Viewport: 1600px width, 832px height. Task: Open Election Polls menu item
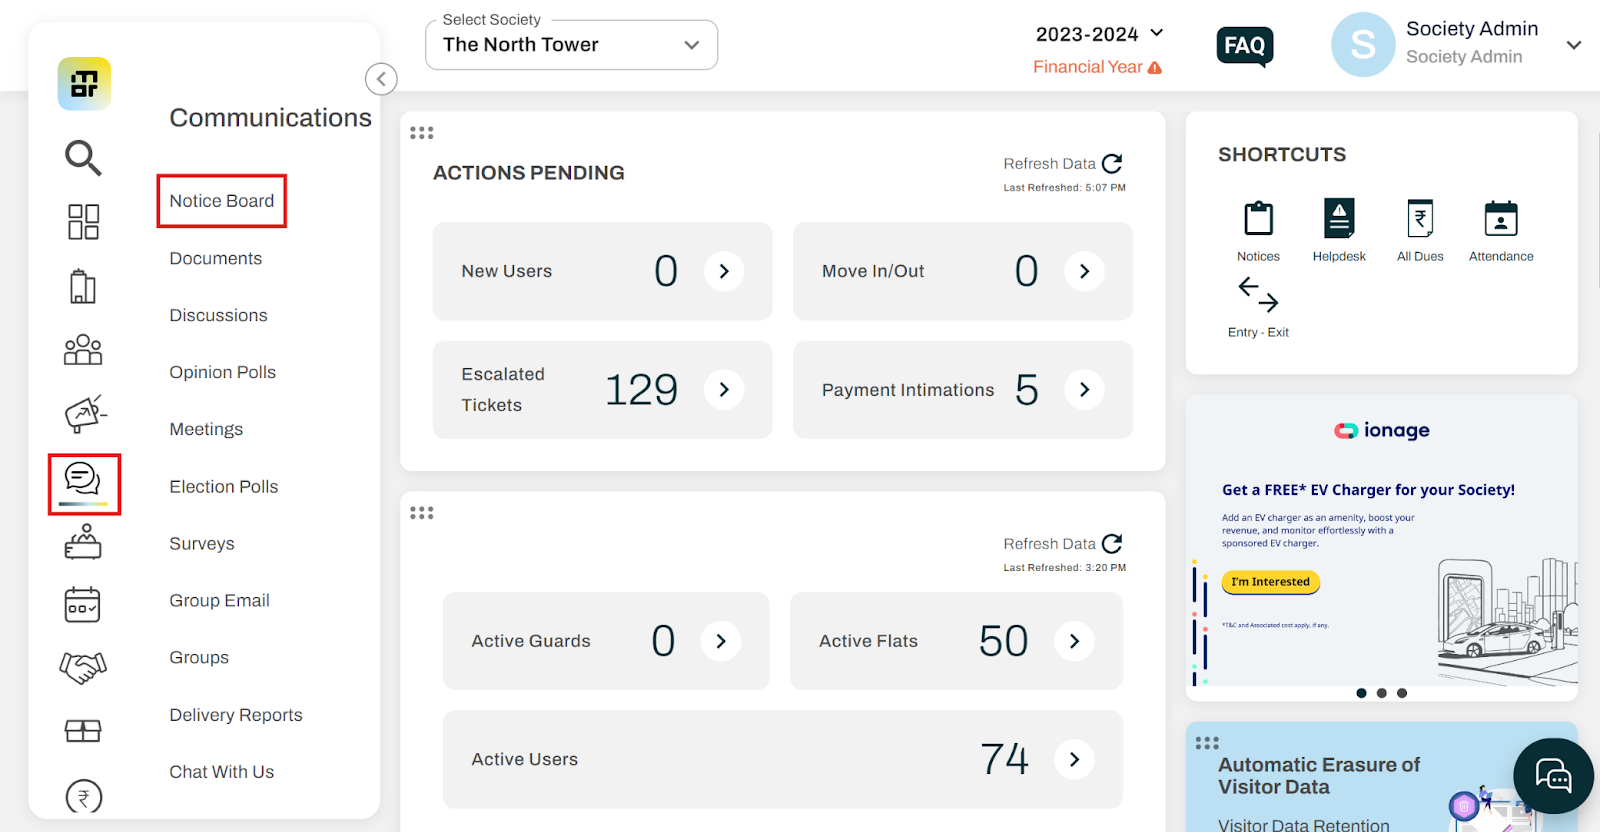(224, 487)
